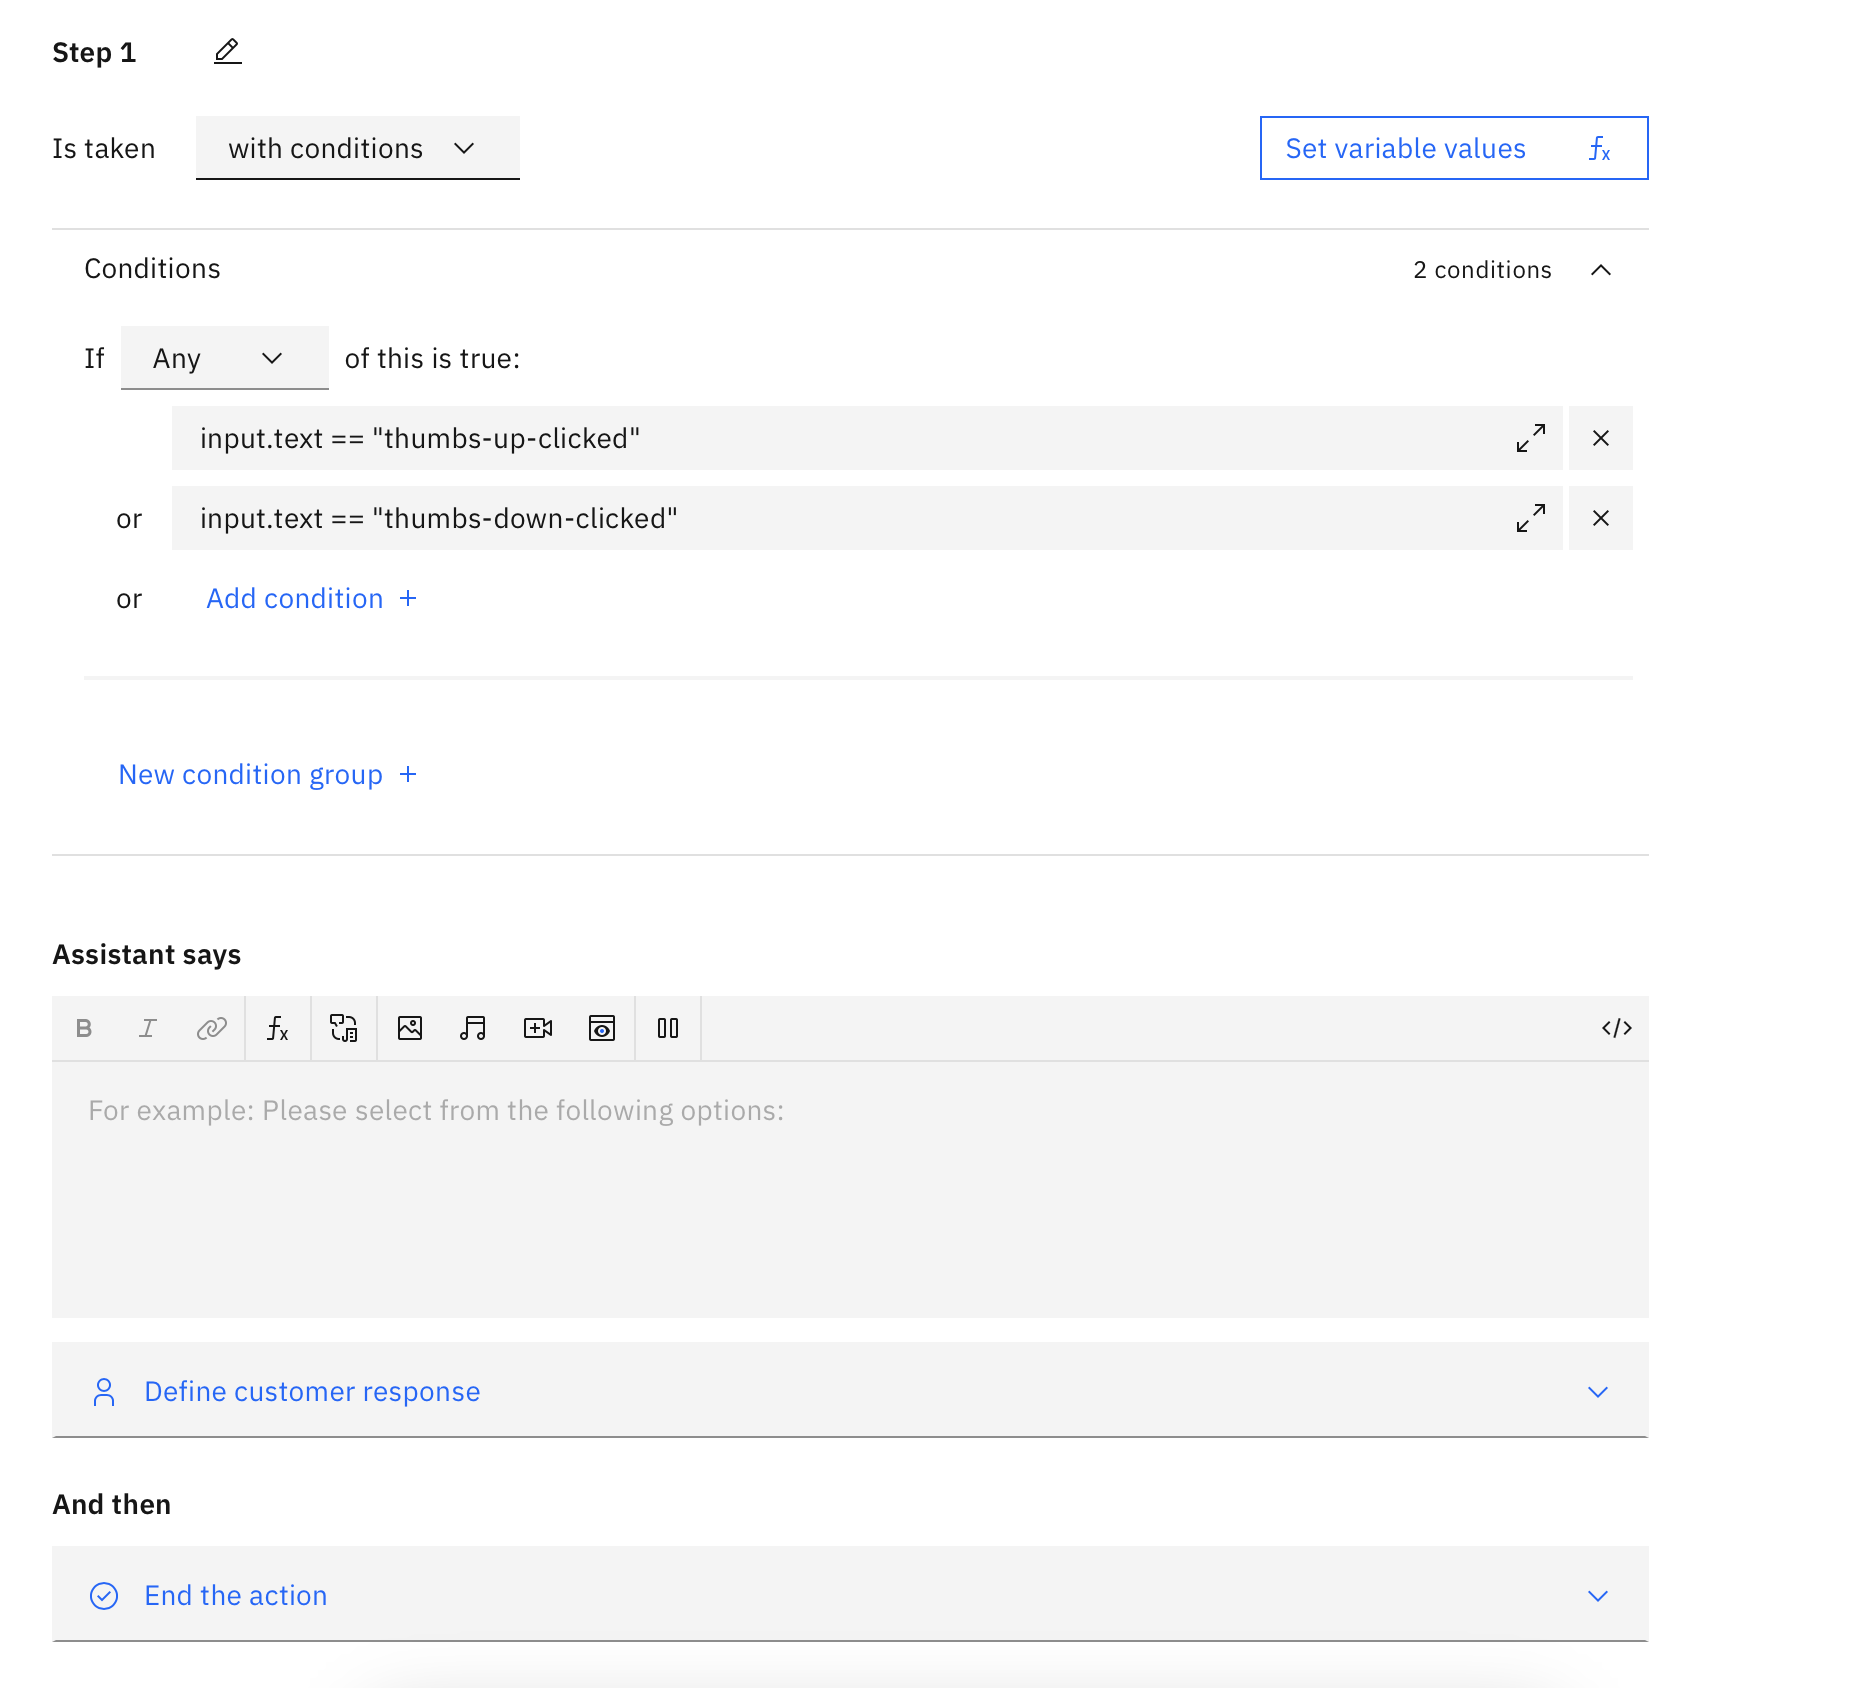
Task: Expand the End the action section
Action: point(1597,1595)
